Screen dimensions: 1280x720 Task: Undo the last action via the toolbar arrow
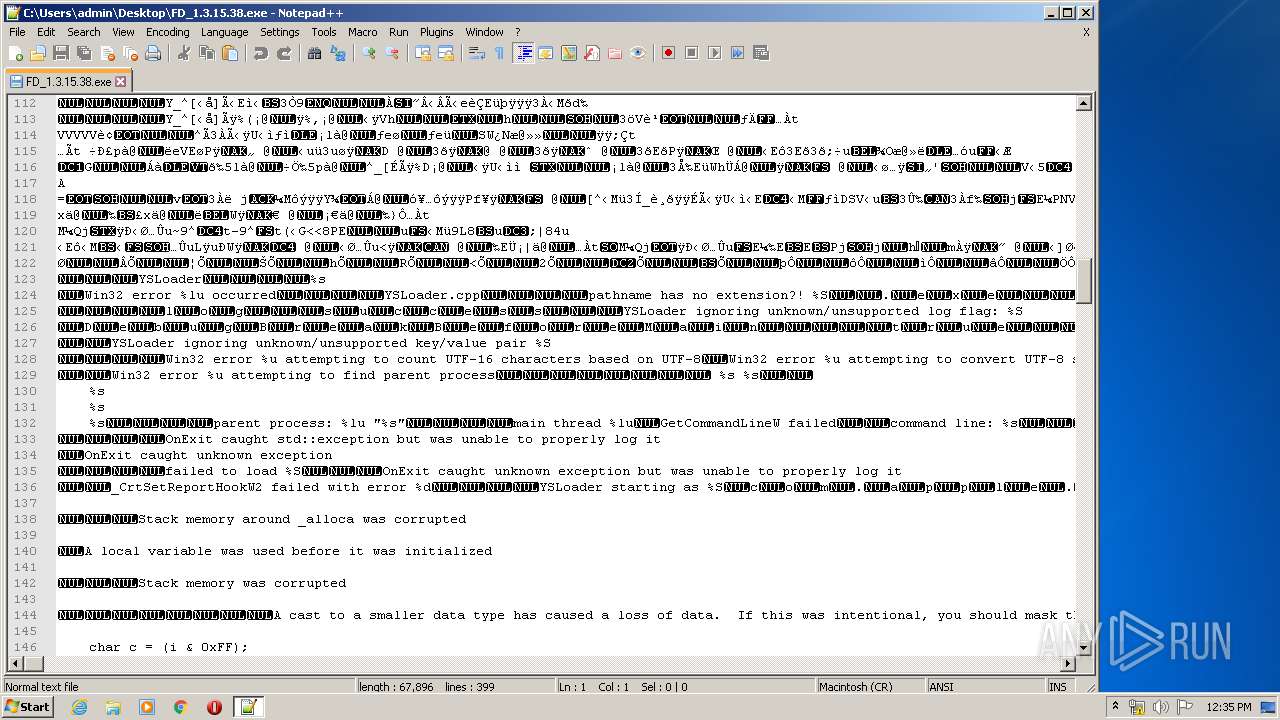261,53
